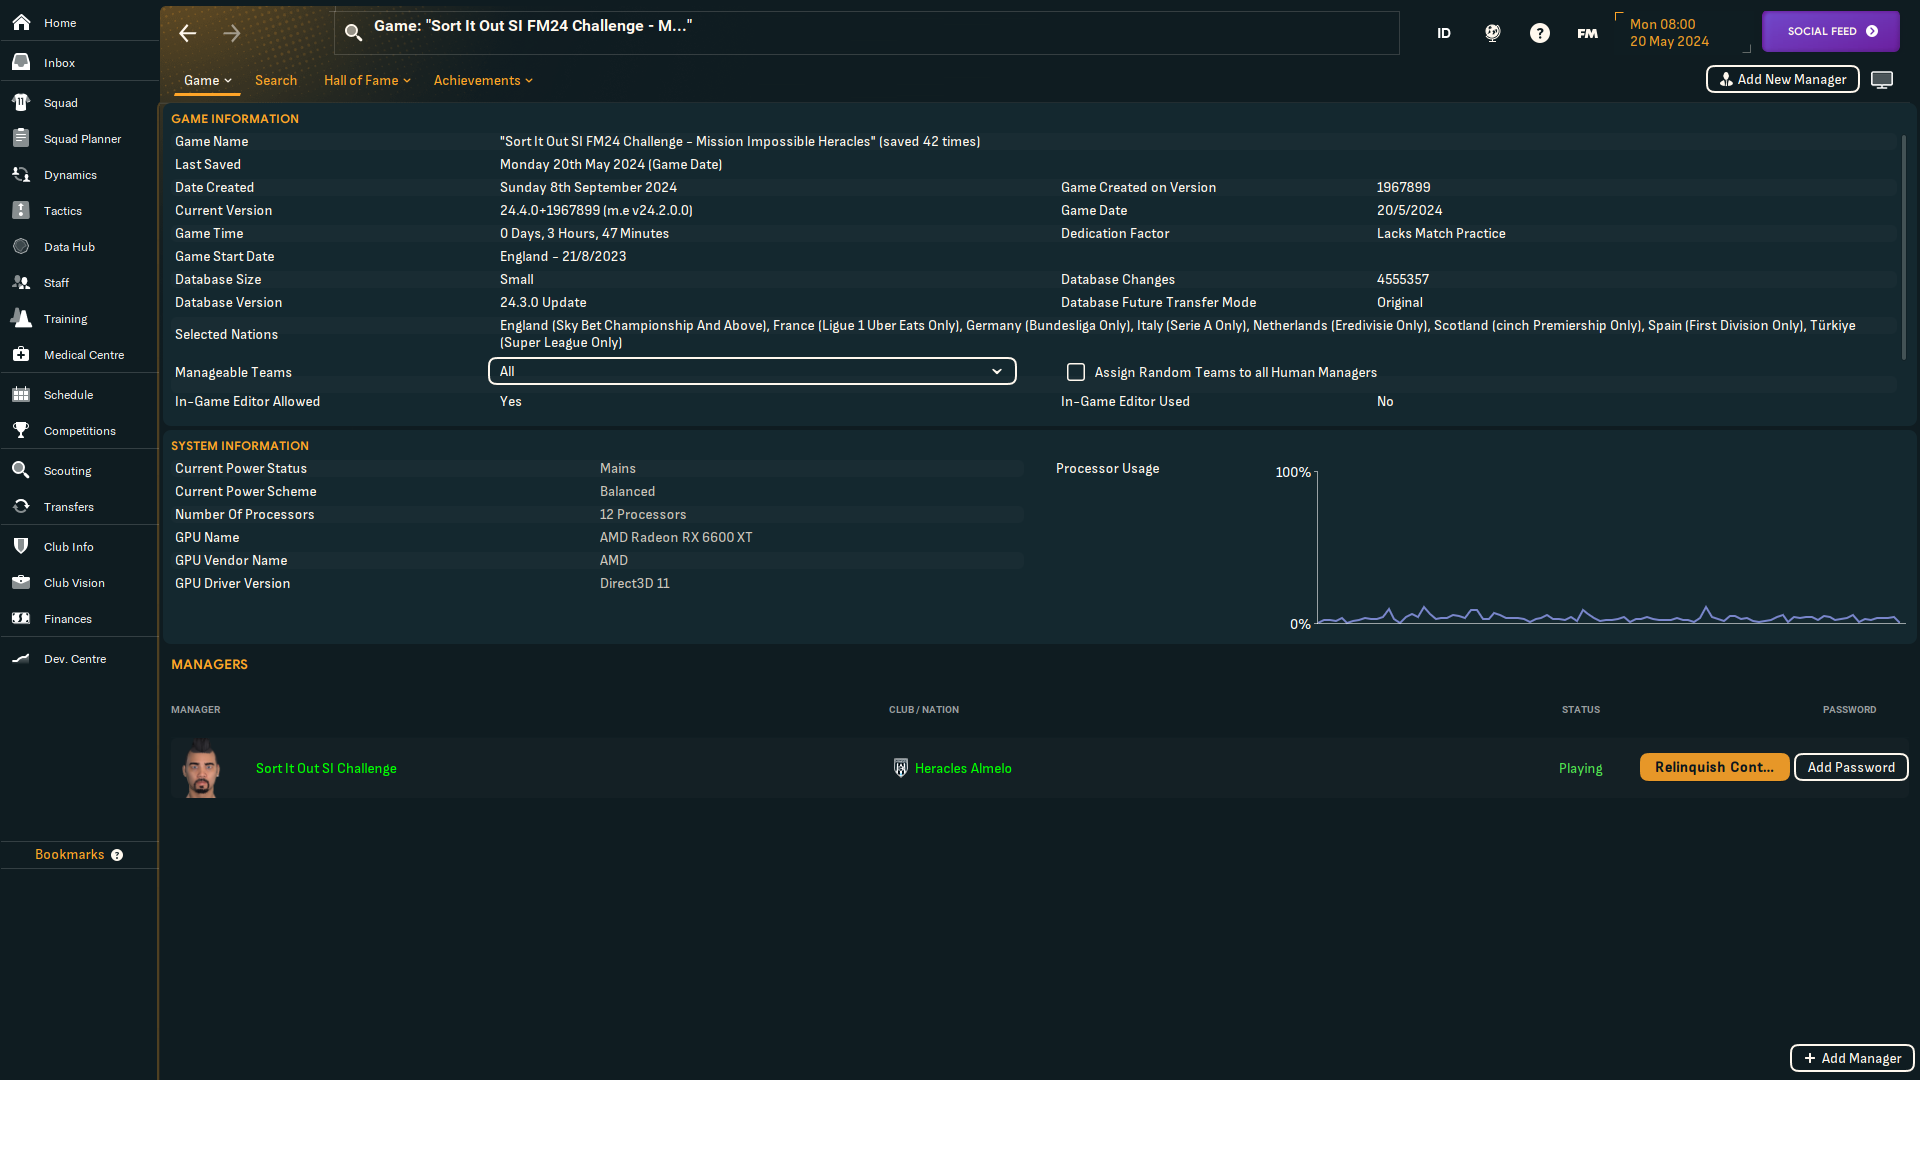Click the '12 Processors' value
This screenshot has width=1920, height=1161.
(643, 514)
